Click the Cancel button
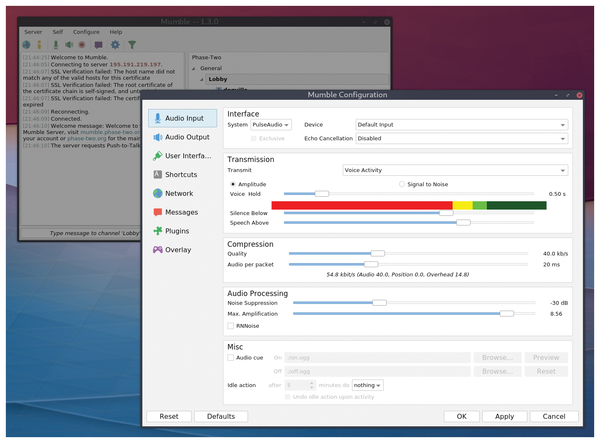 pyautogui.click(x=554, y=416)
